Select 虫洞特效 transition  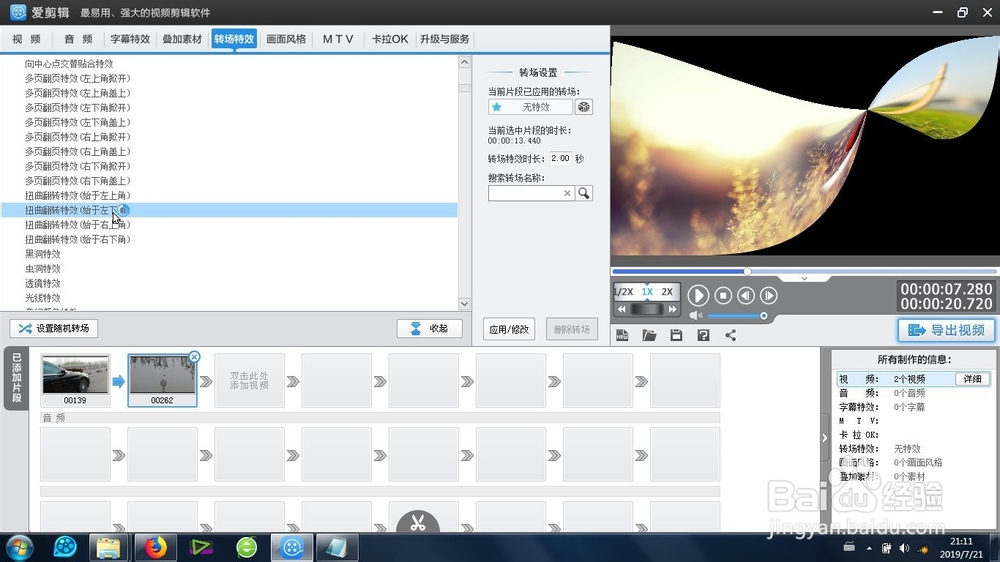[x=43, y=269]
